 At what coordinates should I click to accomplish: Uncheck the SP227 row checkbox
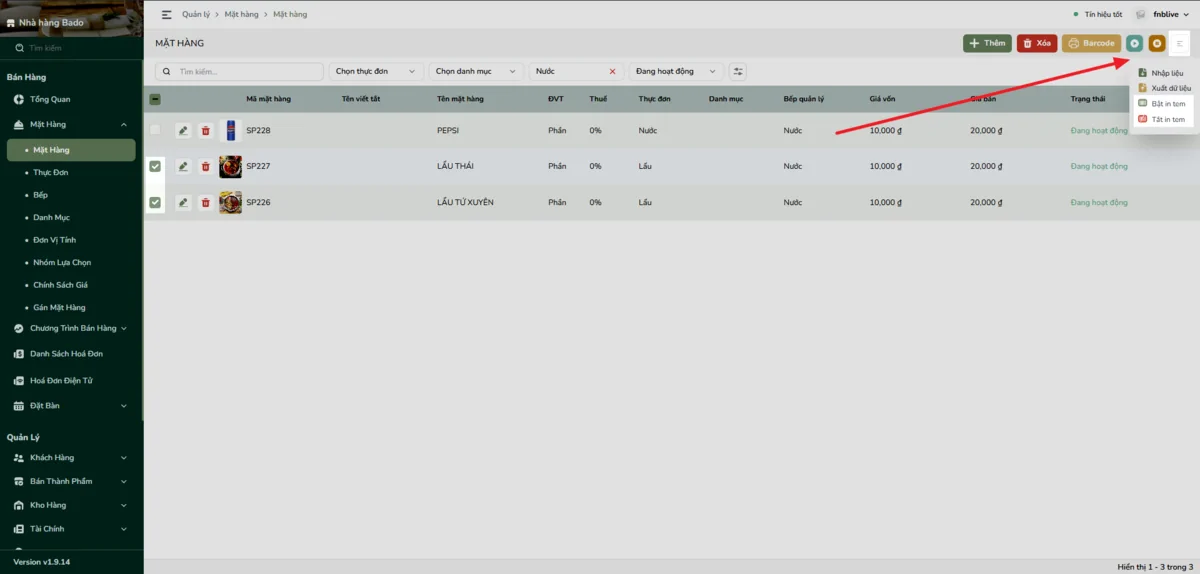click(x=155, y=166)
